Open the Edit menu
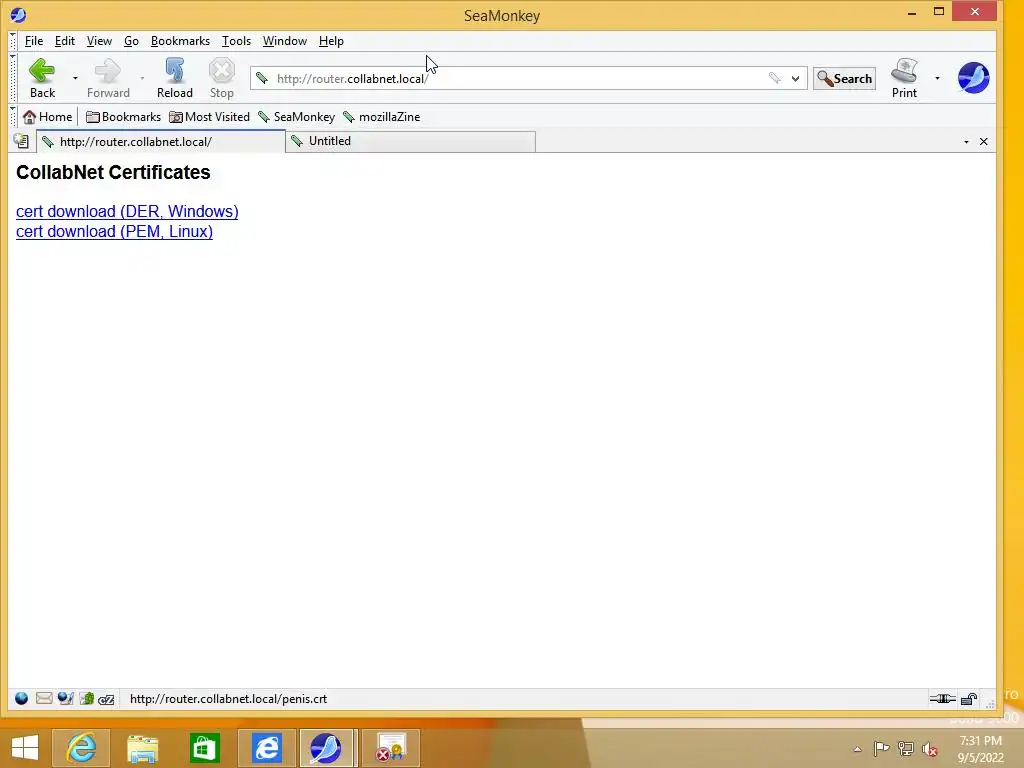The image size is (1024, 768). (65, 40)
